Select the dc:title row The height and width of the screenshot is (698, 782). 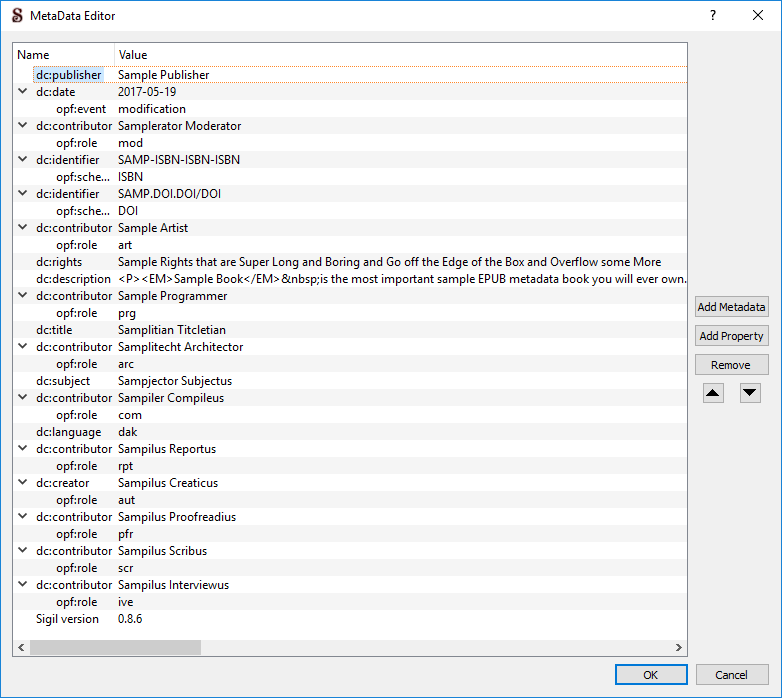pos(54,330)
